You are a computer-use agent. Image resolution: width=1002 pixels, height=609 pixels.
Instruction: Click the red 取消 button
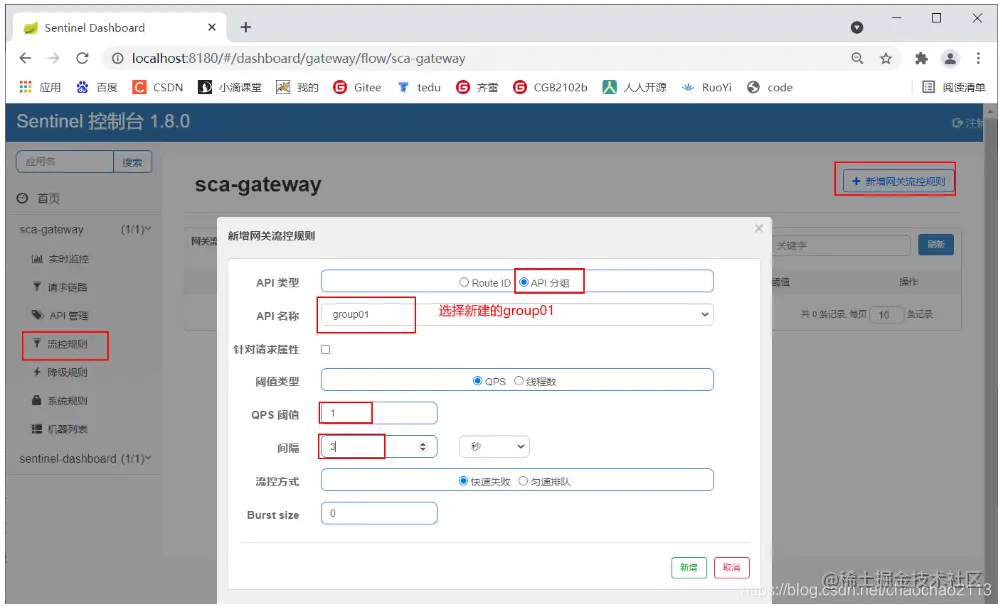(731, 567)
